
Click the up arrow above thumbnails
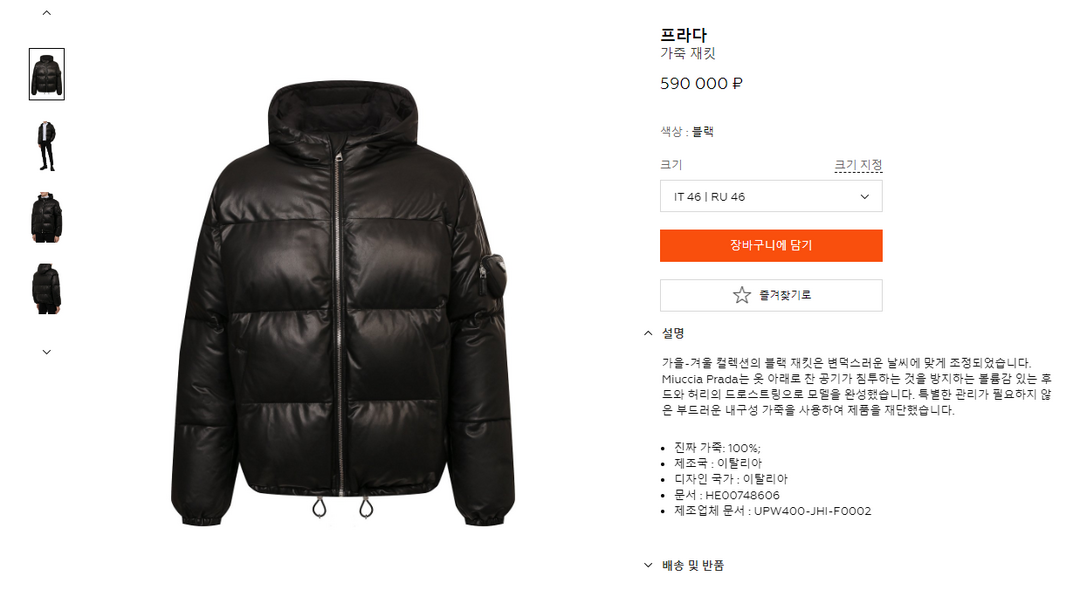47,12
